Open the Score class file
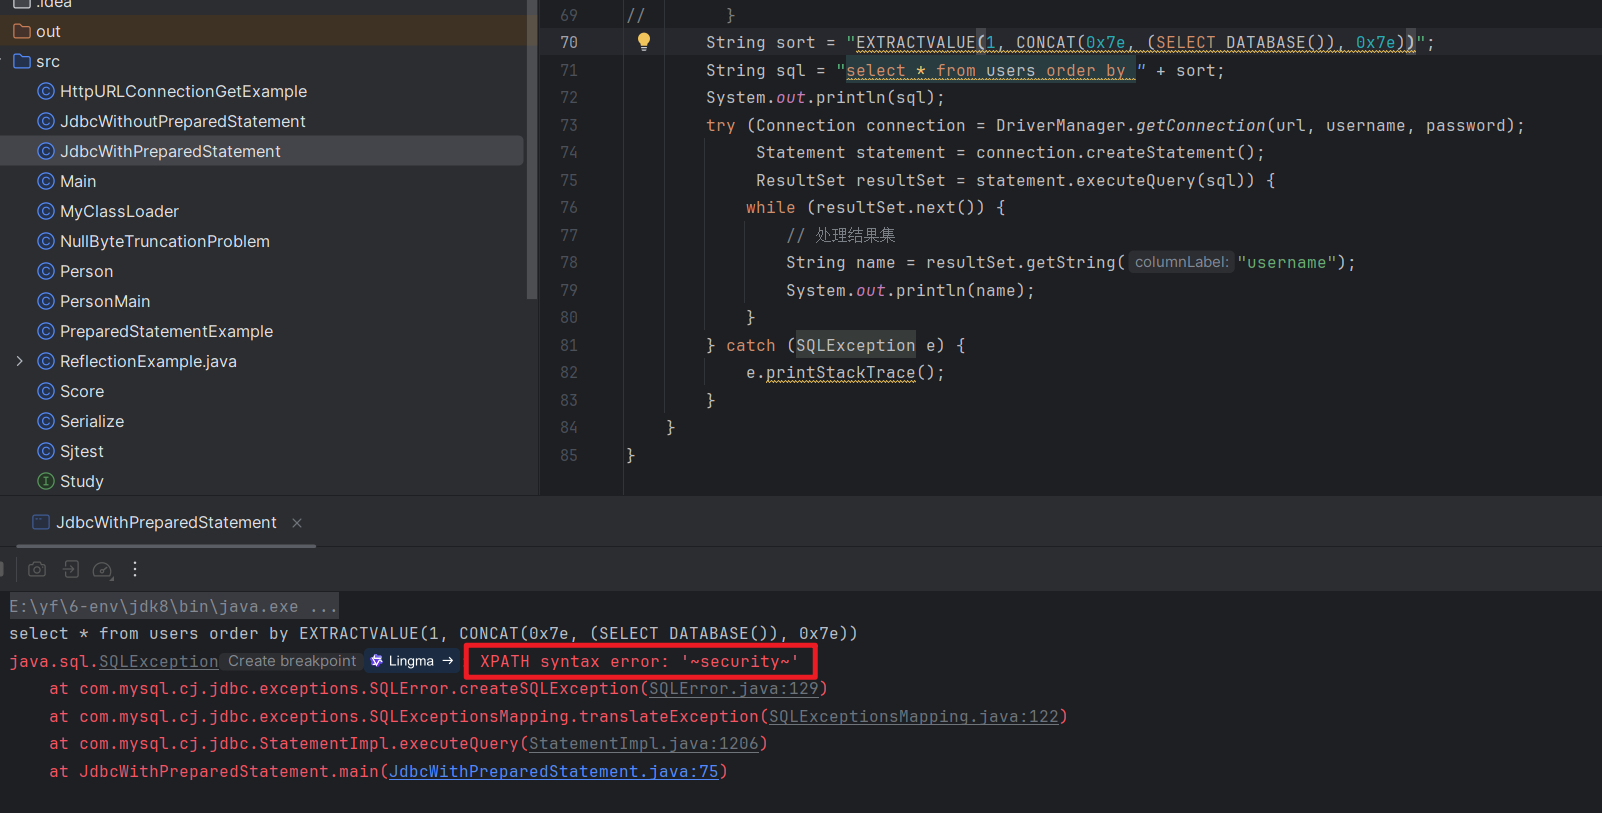 (82, 391)
